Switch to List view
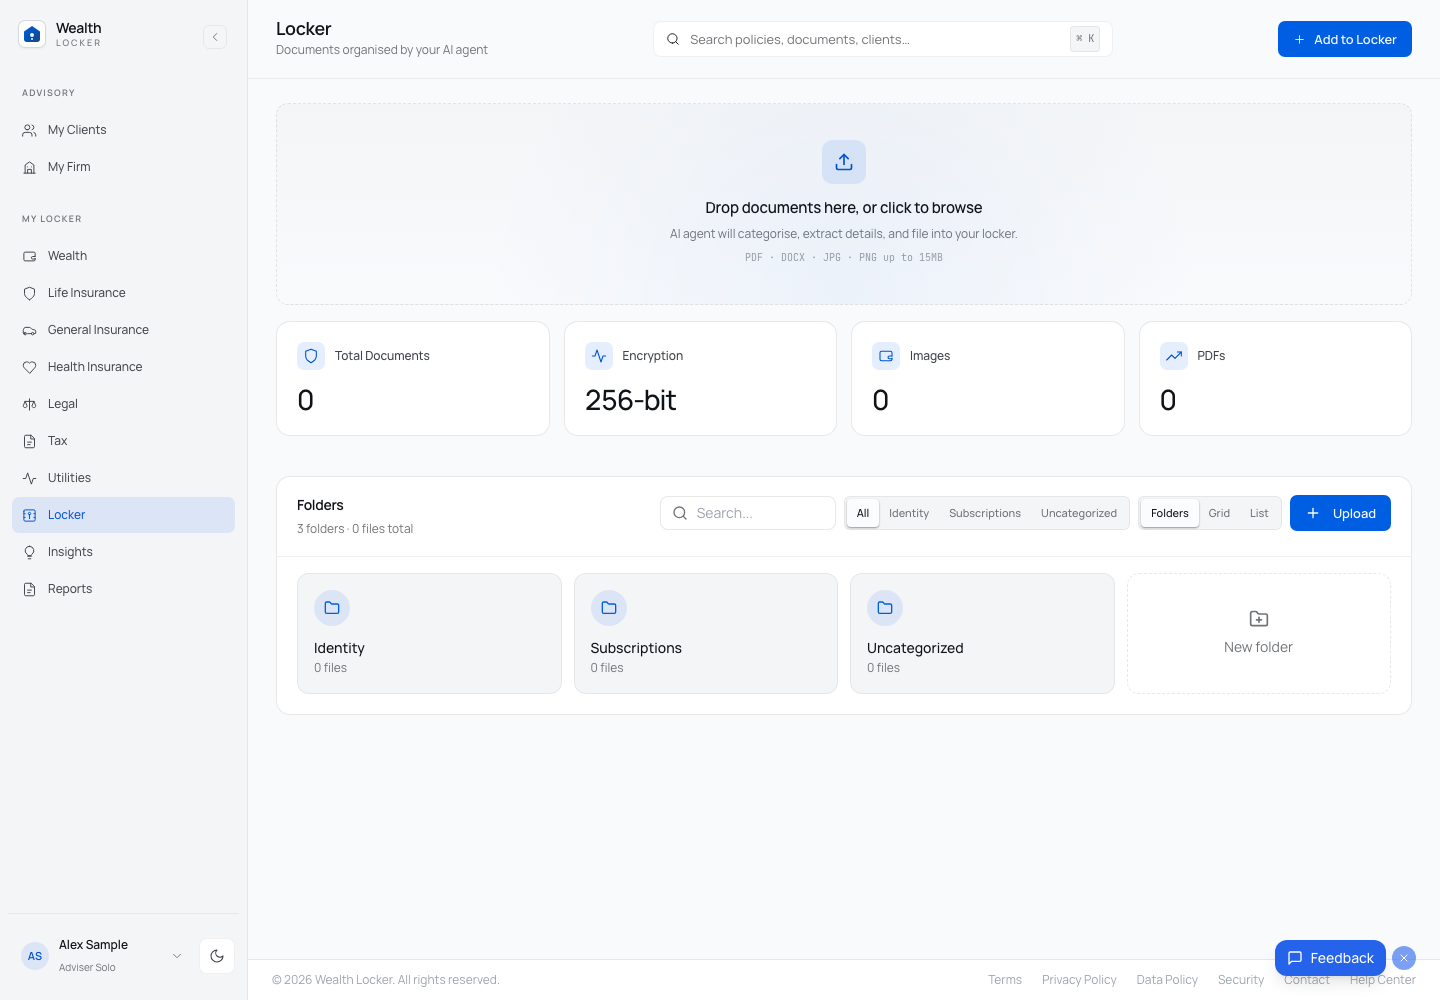 pos(1259,513)
